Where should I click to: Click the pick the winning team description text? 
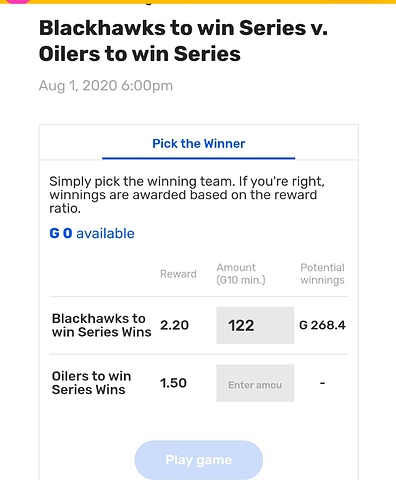tap(187, 195)
